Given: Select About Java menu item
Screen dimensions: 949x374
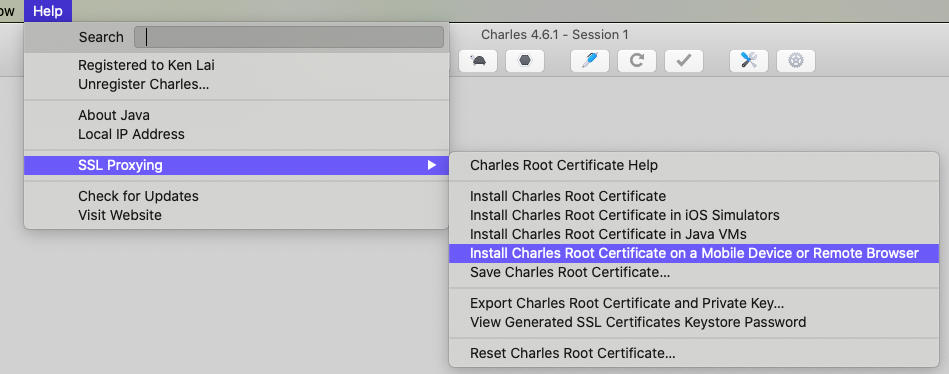Looking at the screenshot, I should point(236,115).
